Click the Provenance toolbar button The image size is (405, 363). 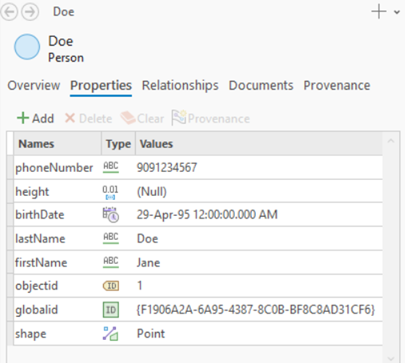(x=211, y=118)
